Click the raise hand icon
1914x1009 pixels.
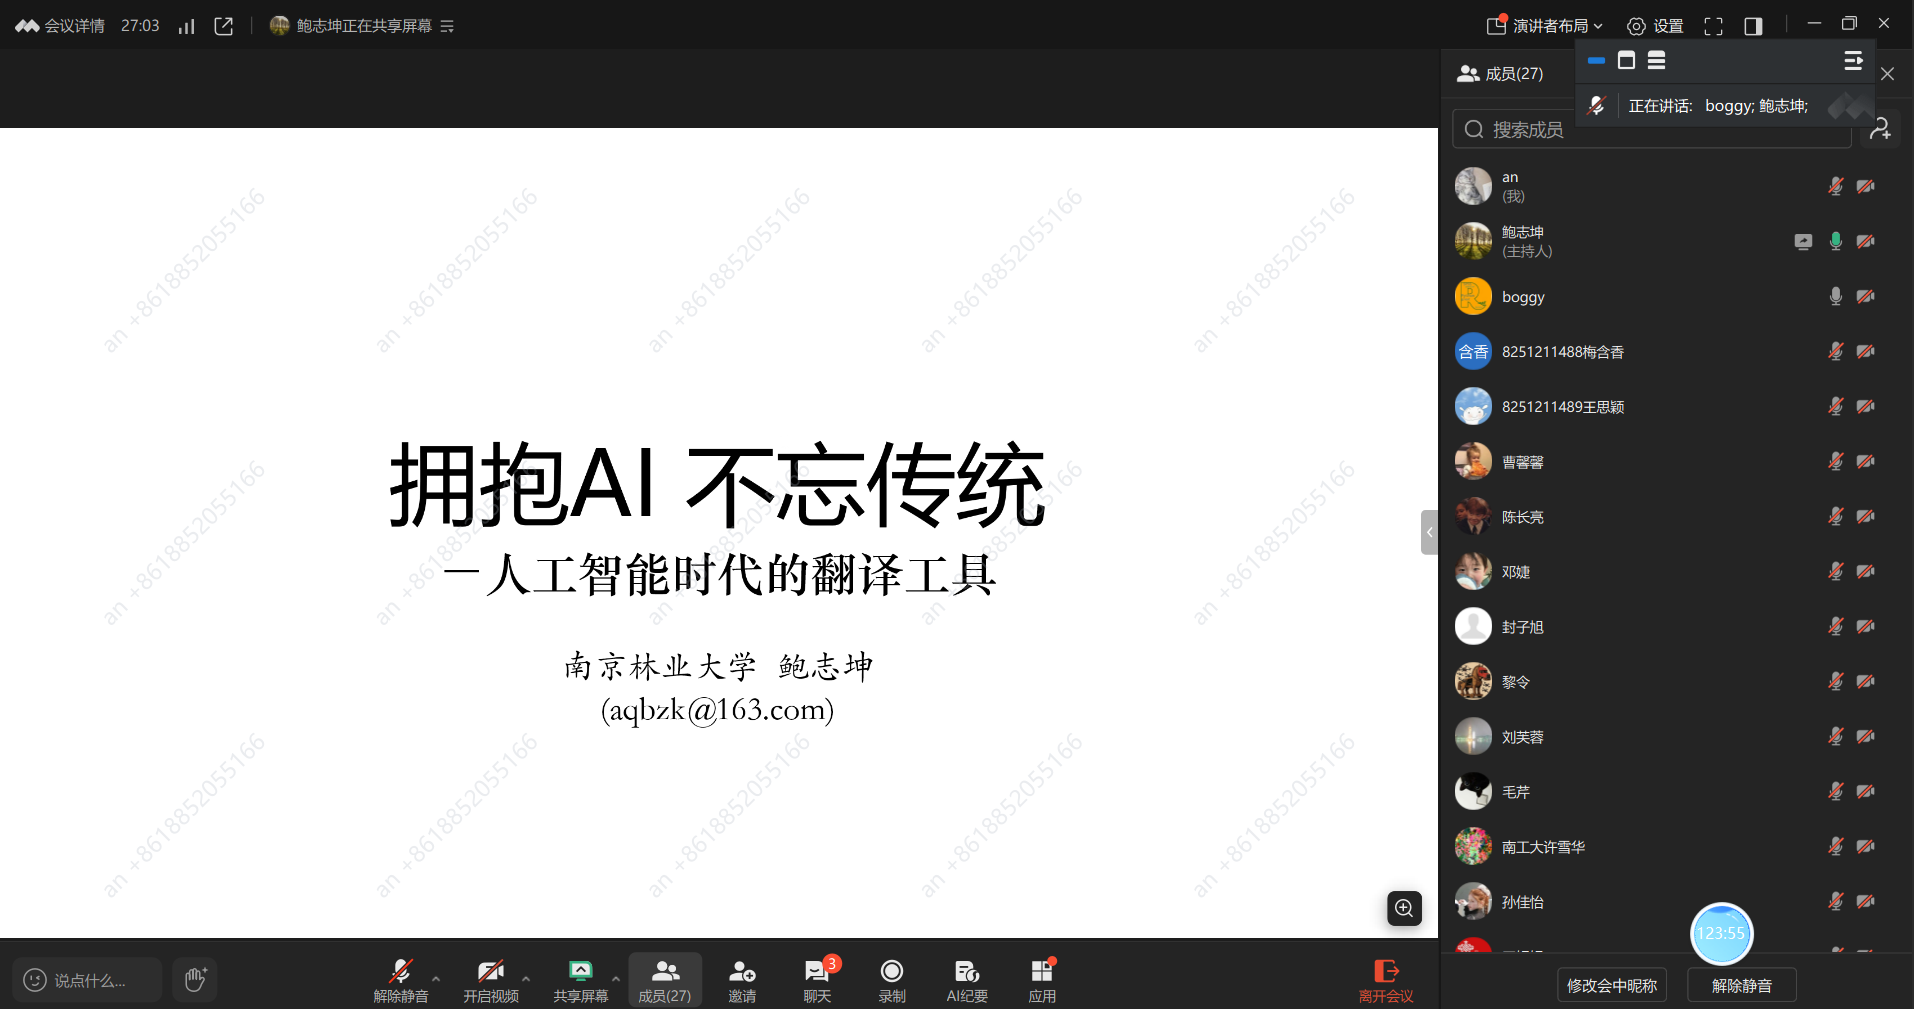(195, 979)
